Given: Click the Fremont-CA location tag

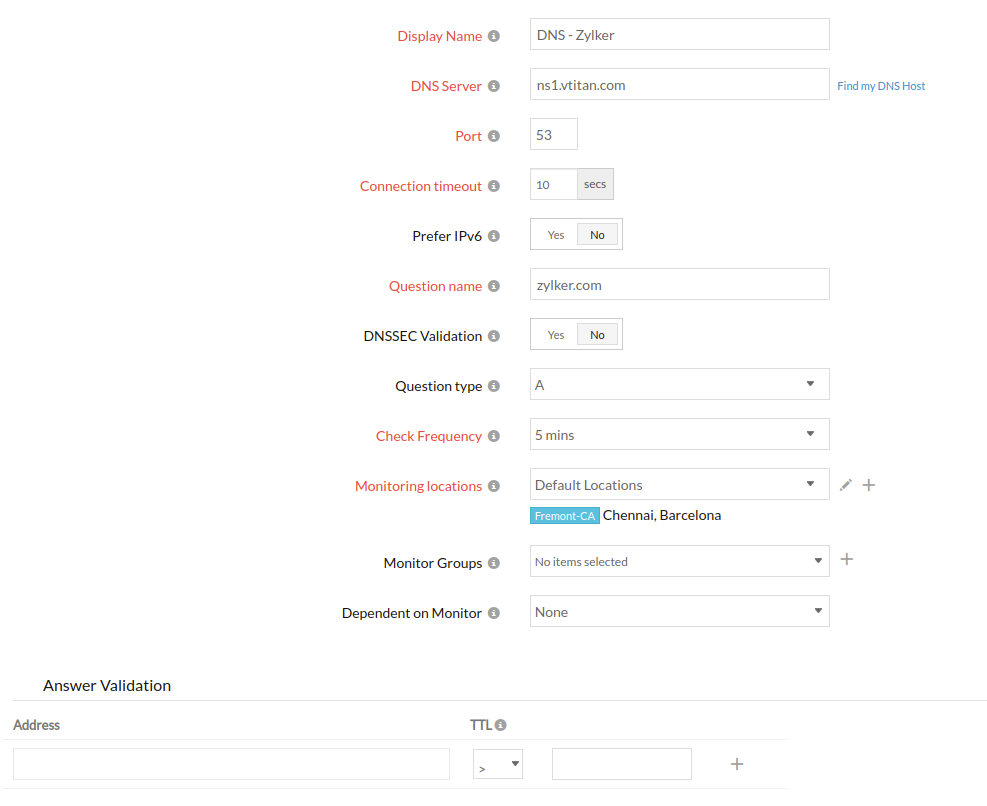Looking at the screenshot, I should (x=564, y=516).
